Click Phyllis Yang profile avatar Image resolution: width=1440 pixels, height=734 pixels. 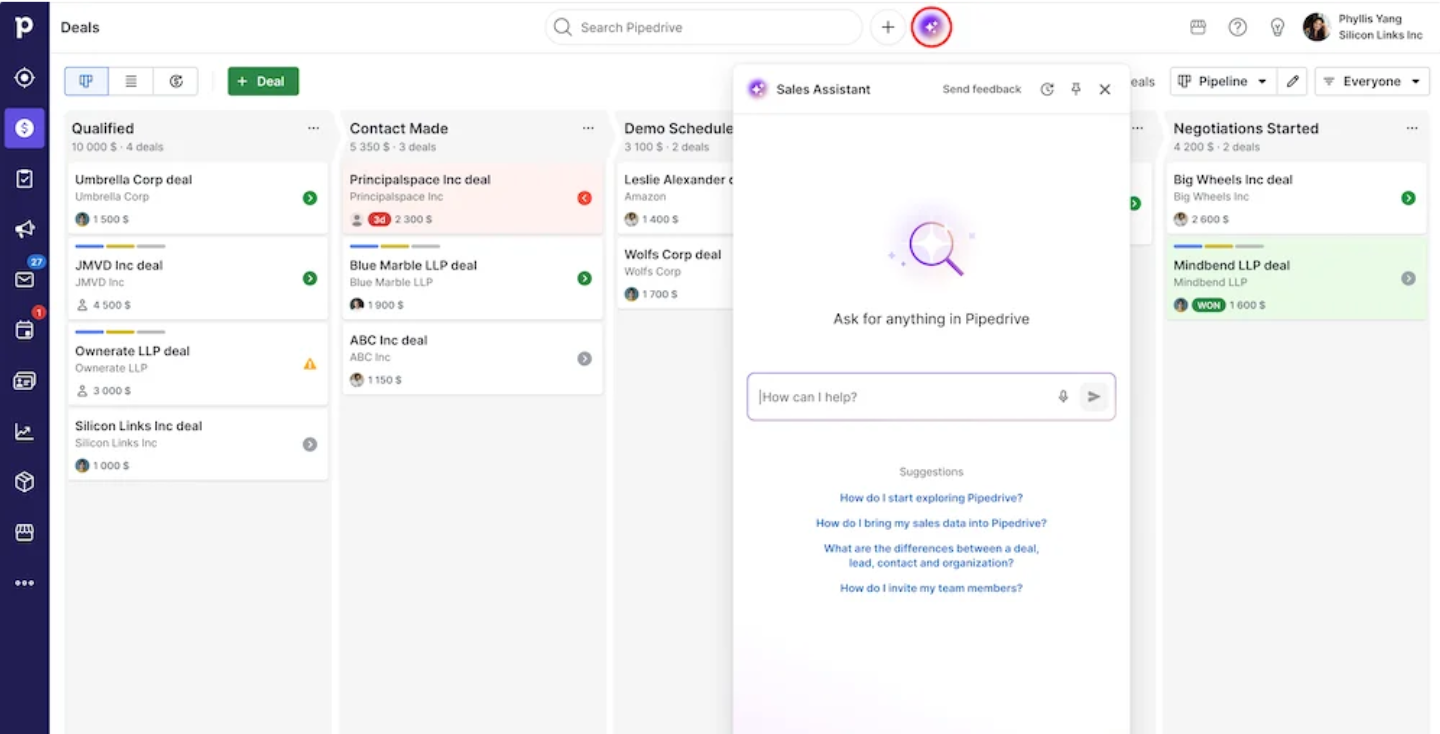tap(1316, 27)
